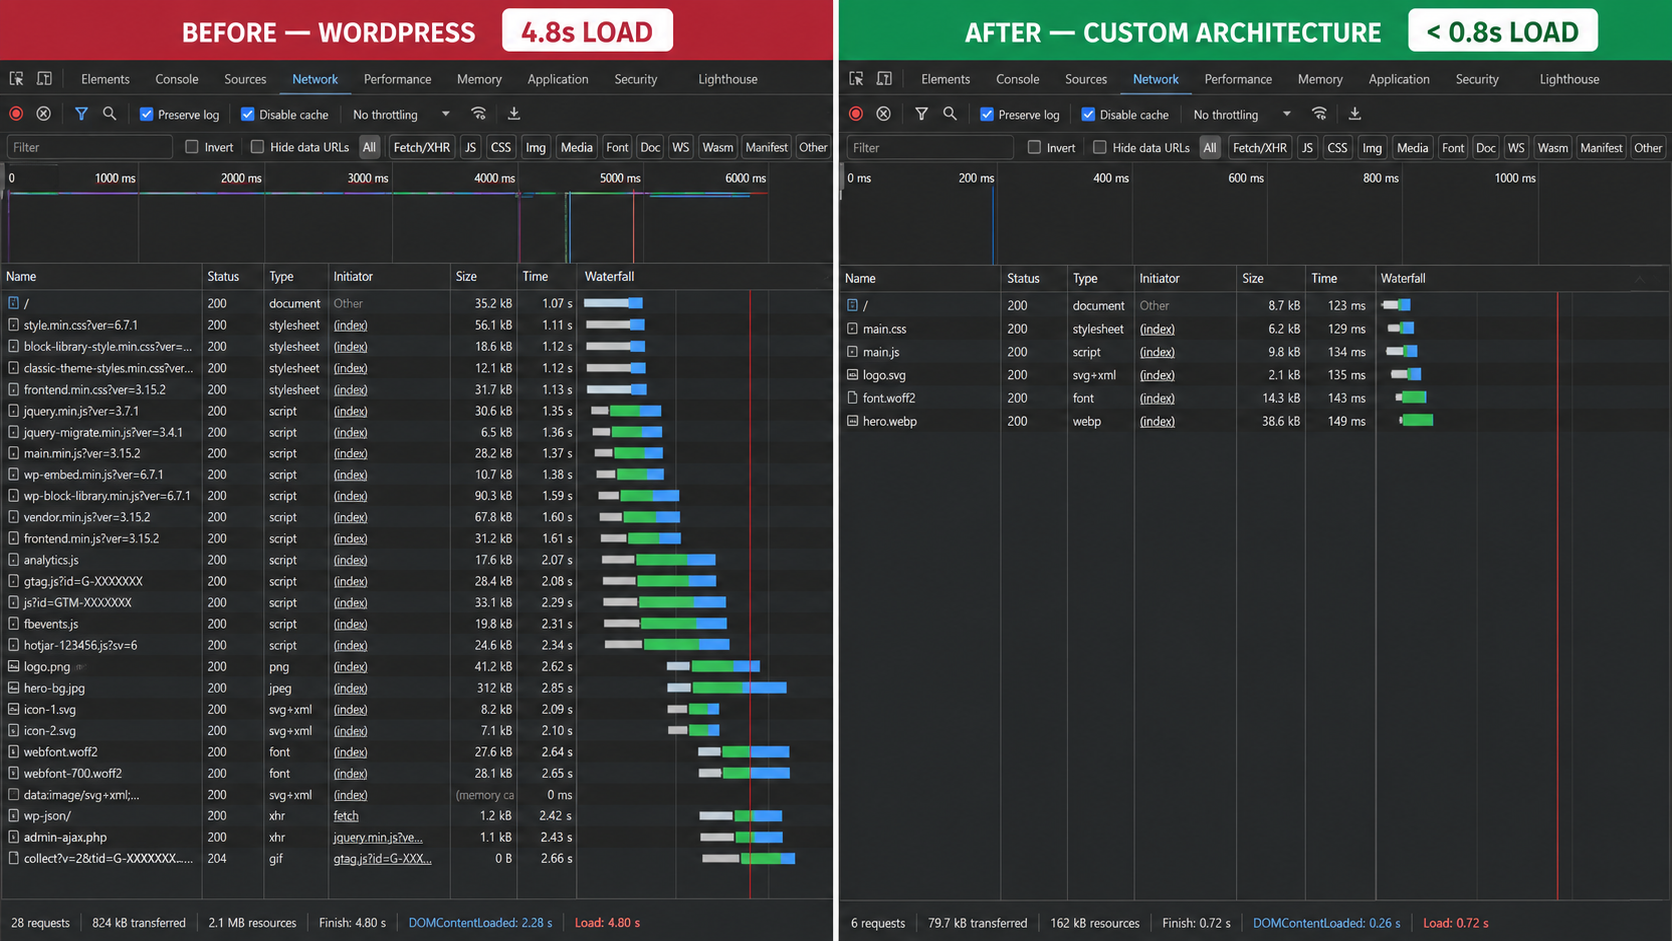Export HAR download icon in left panel
Screen dimensions: 1672x941
514,114
